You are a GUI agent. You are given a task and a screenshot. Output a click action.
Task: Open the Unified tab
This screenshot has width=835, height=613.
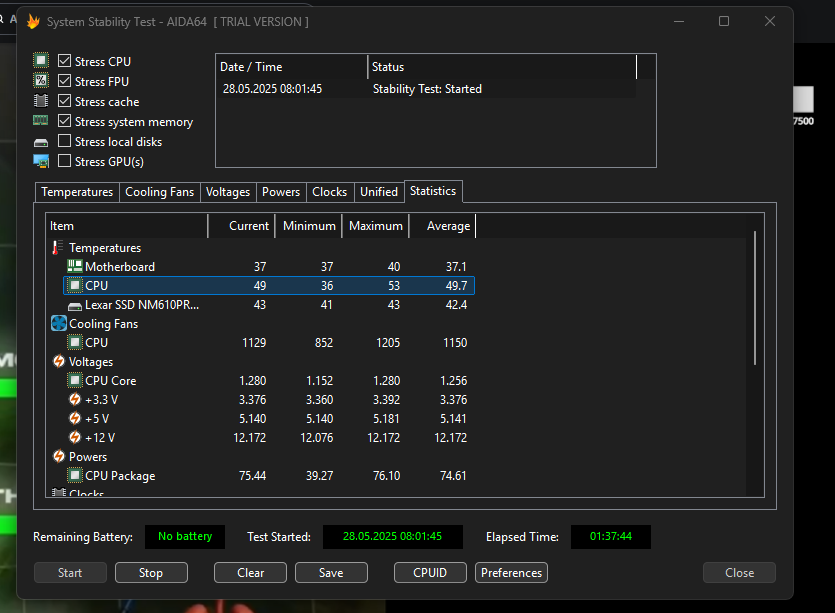coord(379,192)
